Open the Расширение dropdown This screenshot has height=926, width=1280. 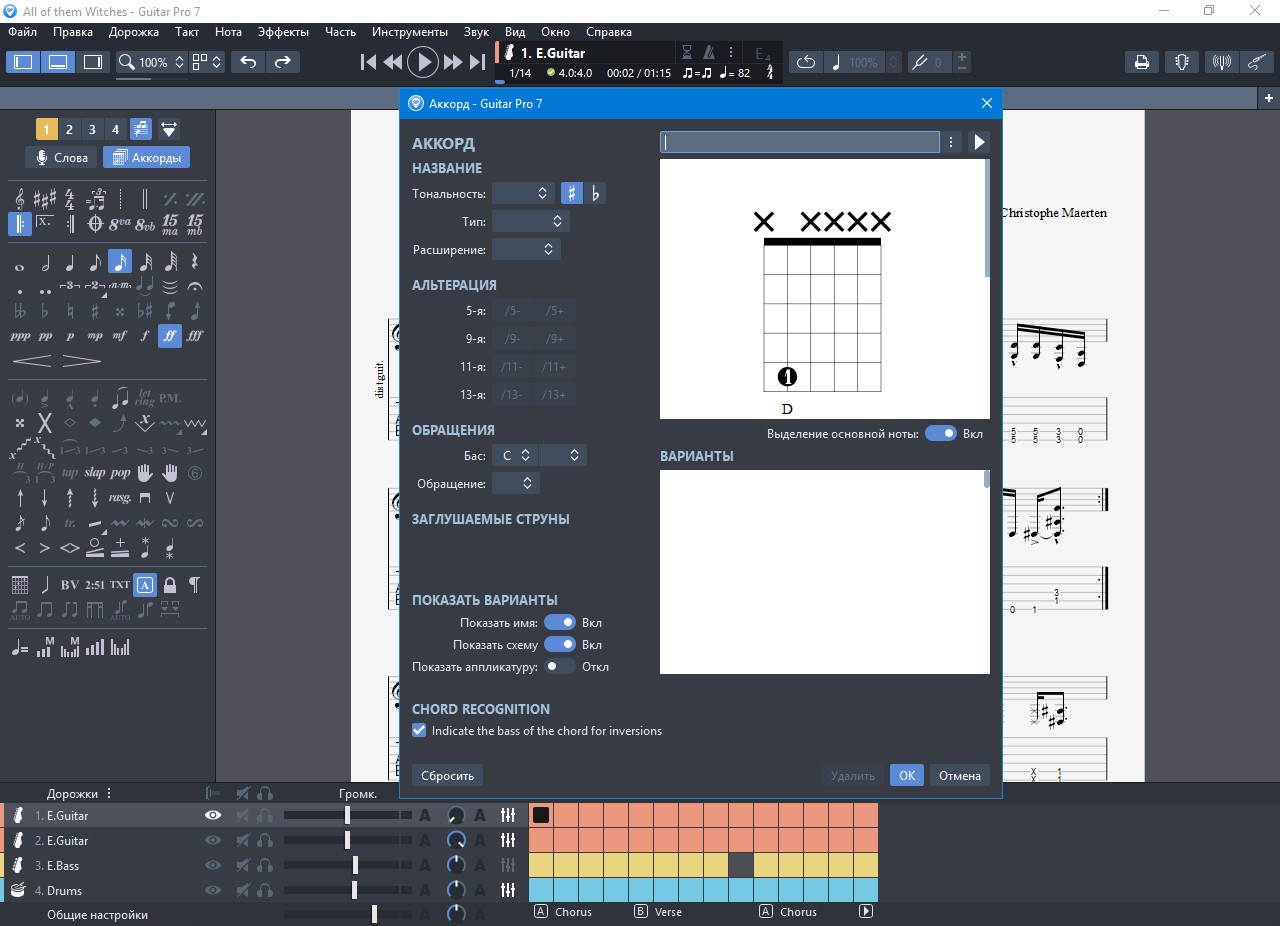(527, 249)
